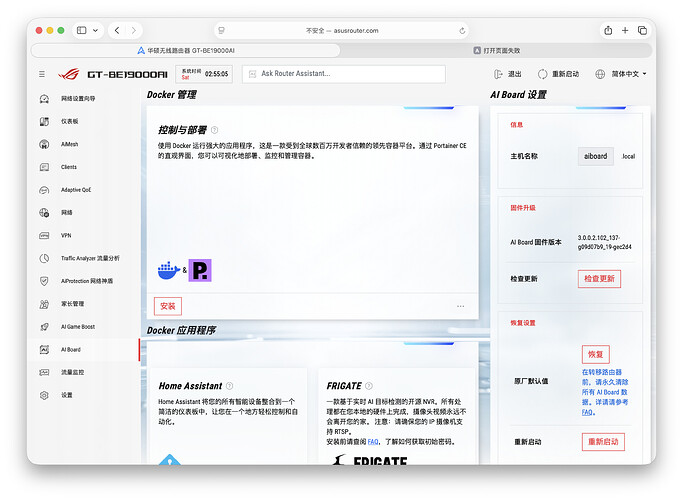Click help icon next to 控制与部署
The image size is (682, 500).
(214, 130)
